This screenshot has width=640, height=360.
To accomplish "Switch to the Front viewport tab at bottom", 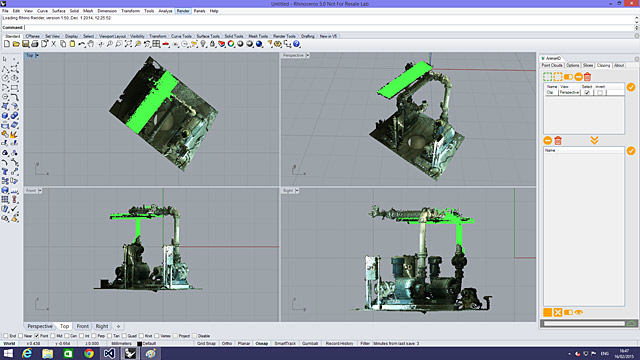I will pos(82,327).
